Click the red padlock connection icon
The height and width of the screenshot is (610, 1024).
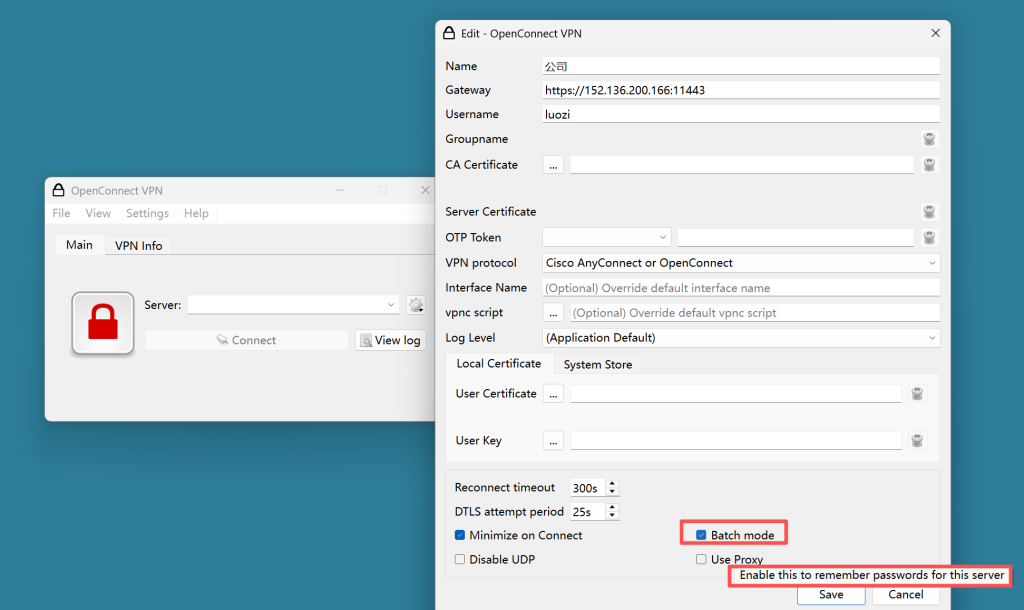click(102, 323)
